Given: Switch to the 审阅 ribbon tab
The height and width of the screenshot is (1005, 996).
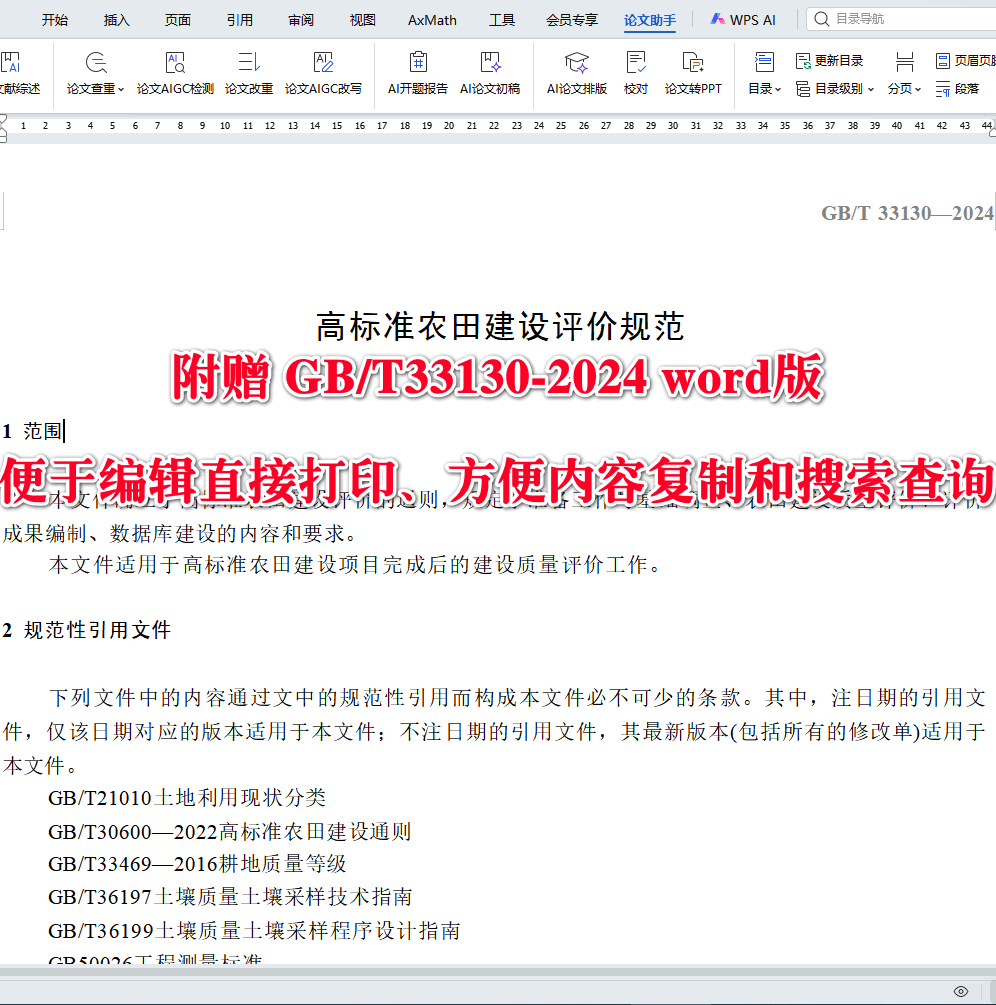Looking at the screenshot, I should point(300,19).
